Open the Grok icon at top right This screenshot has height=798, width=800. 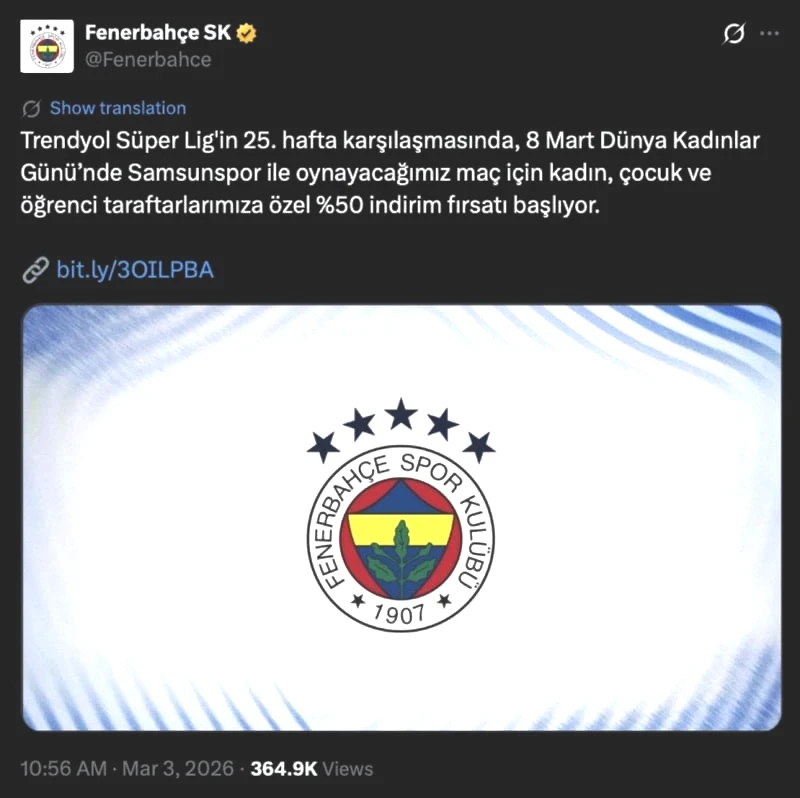734,34
